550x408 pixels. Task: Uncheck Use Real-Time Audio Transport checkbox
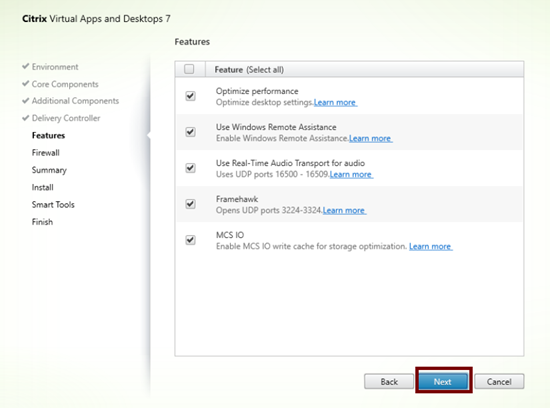(x=190, y=168)
